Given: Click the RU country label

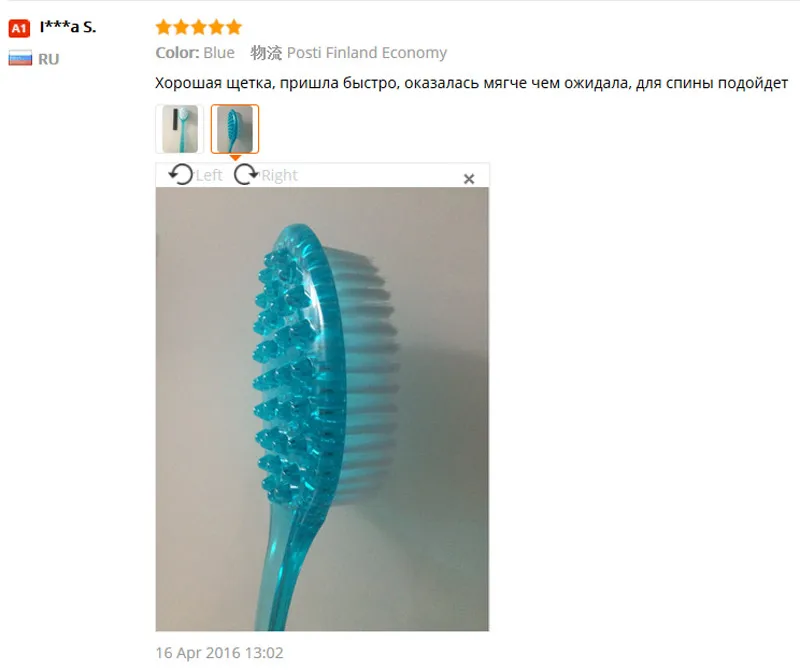Looking at the screenshot, I should (48, 59).
